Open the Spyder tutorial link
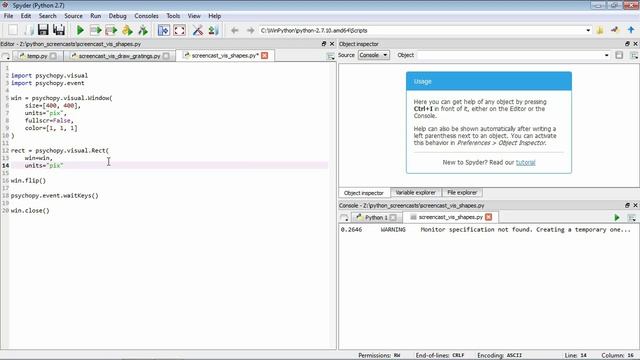Screen dimensions: 640x360 (x=525, y=162)
